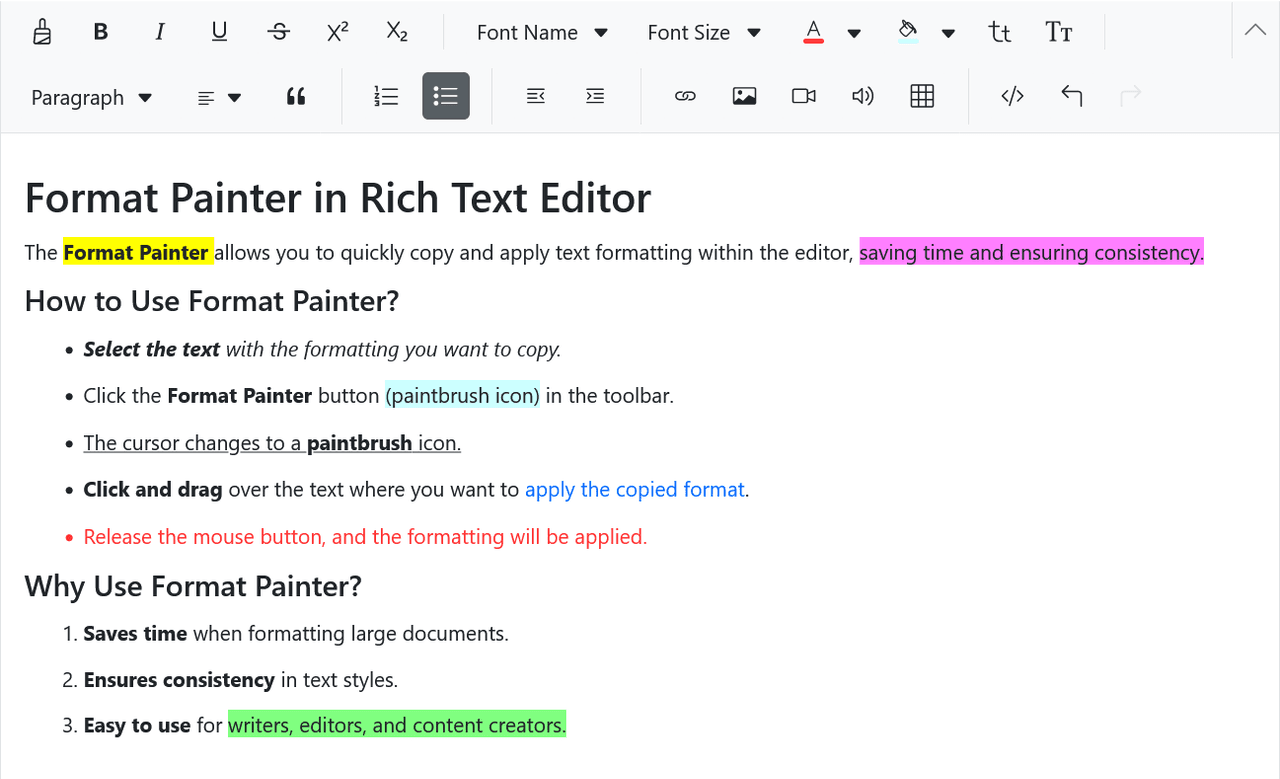1280x779 pixels.
Task: Click the bold 'Click and drag' text
Action: coord(153,489)
